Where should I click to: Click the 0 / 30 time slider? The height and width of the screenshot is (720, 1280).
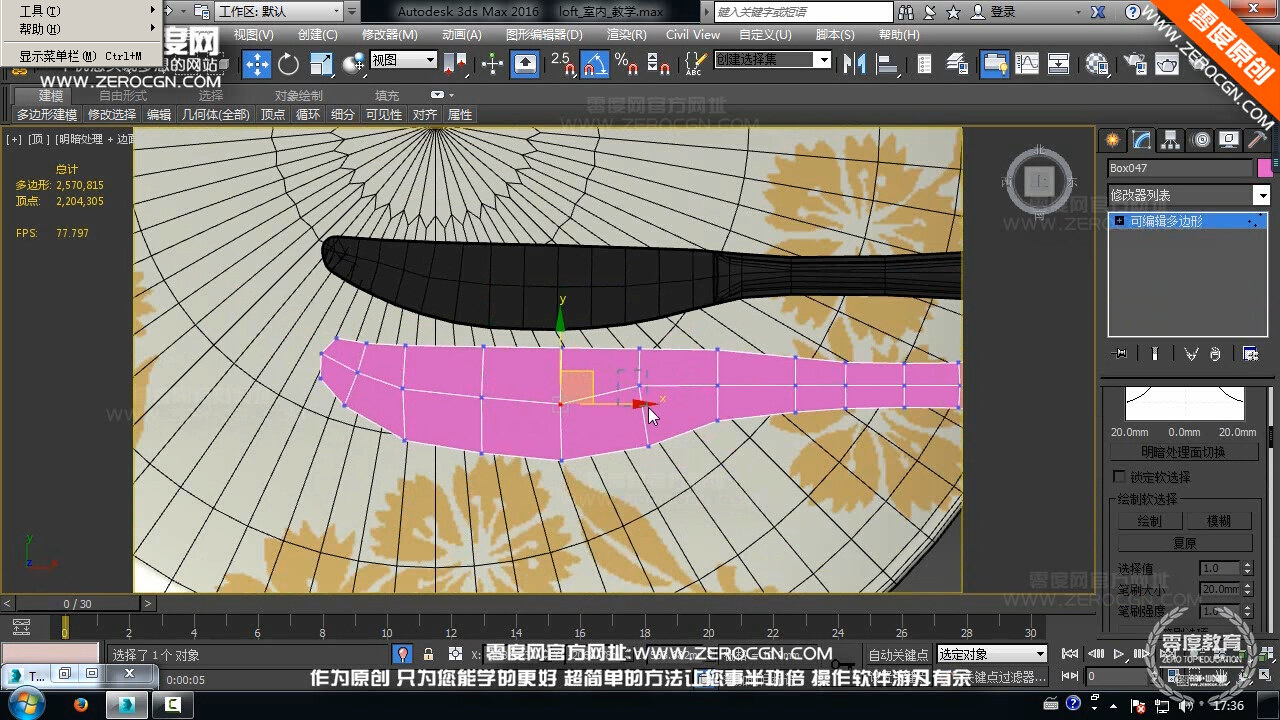coord(78,604)
